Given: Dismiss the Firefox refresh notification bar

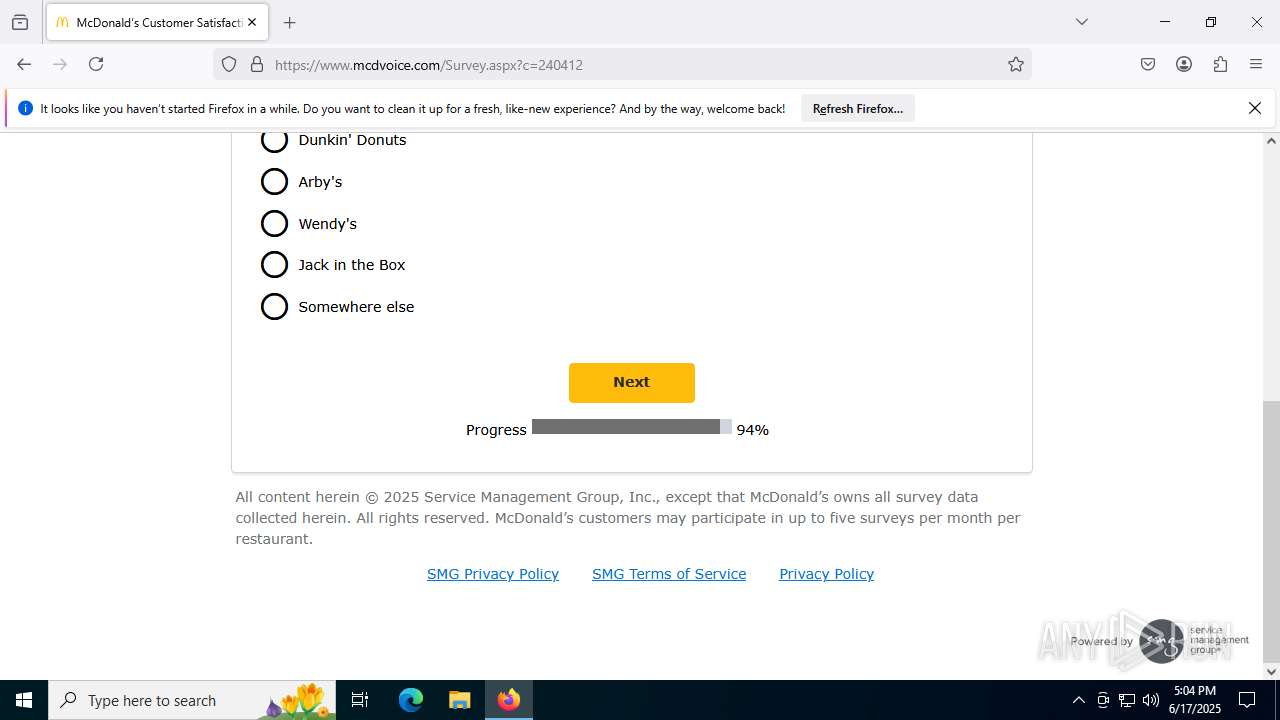Looking at the screenshot, I should [1255, 108].
